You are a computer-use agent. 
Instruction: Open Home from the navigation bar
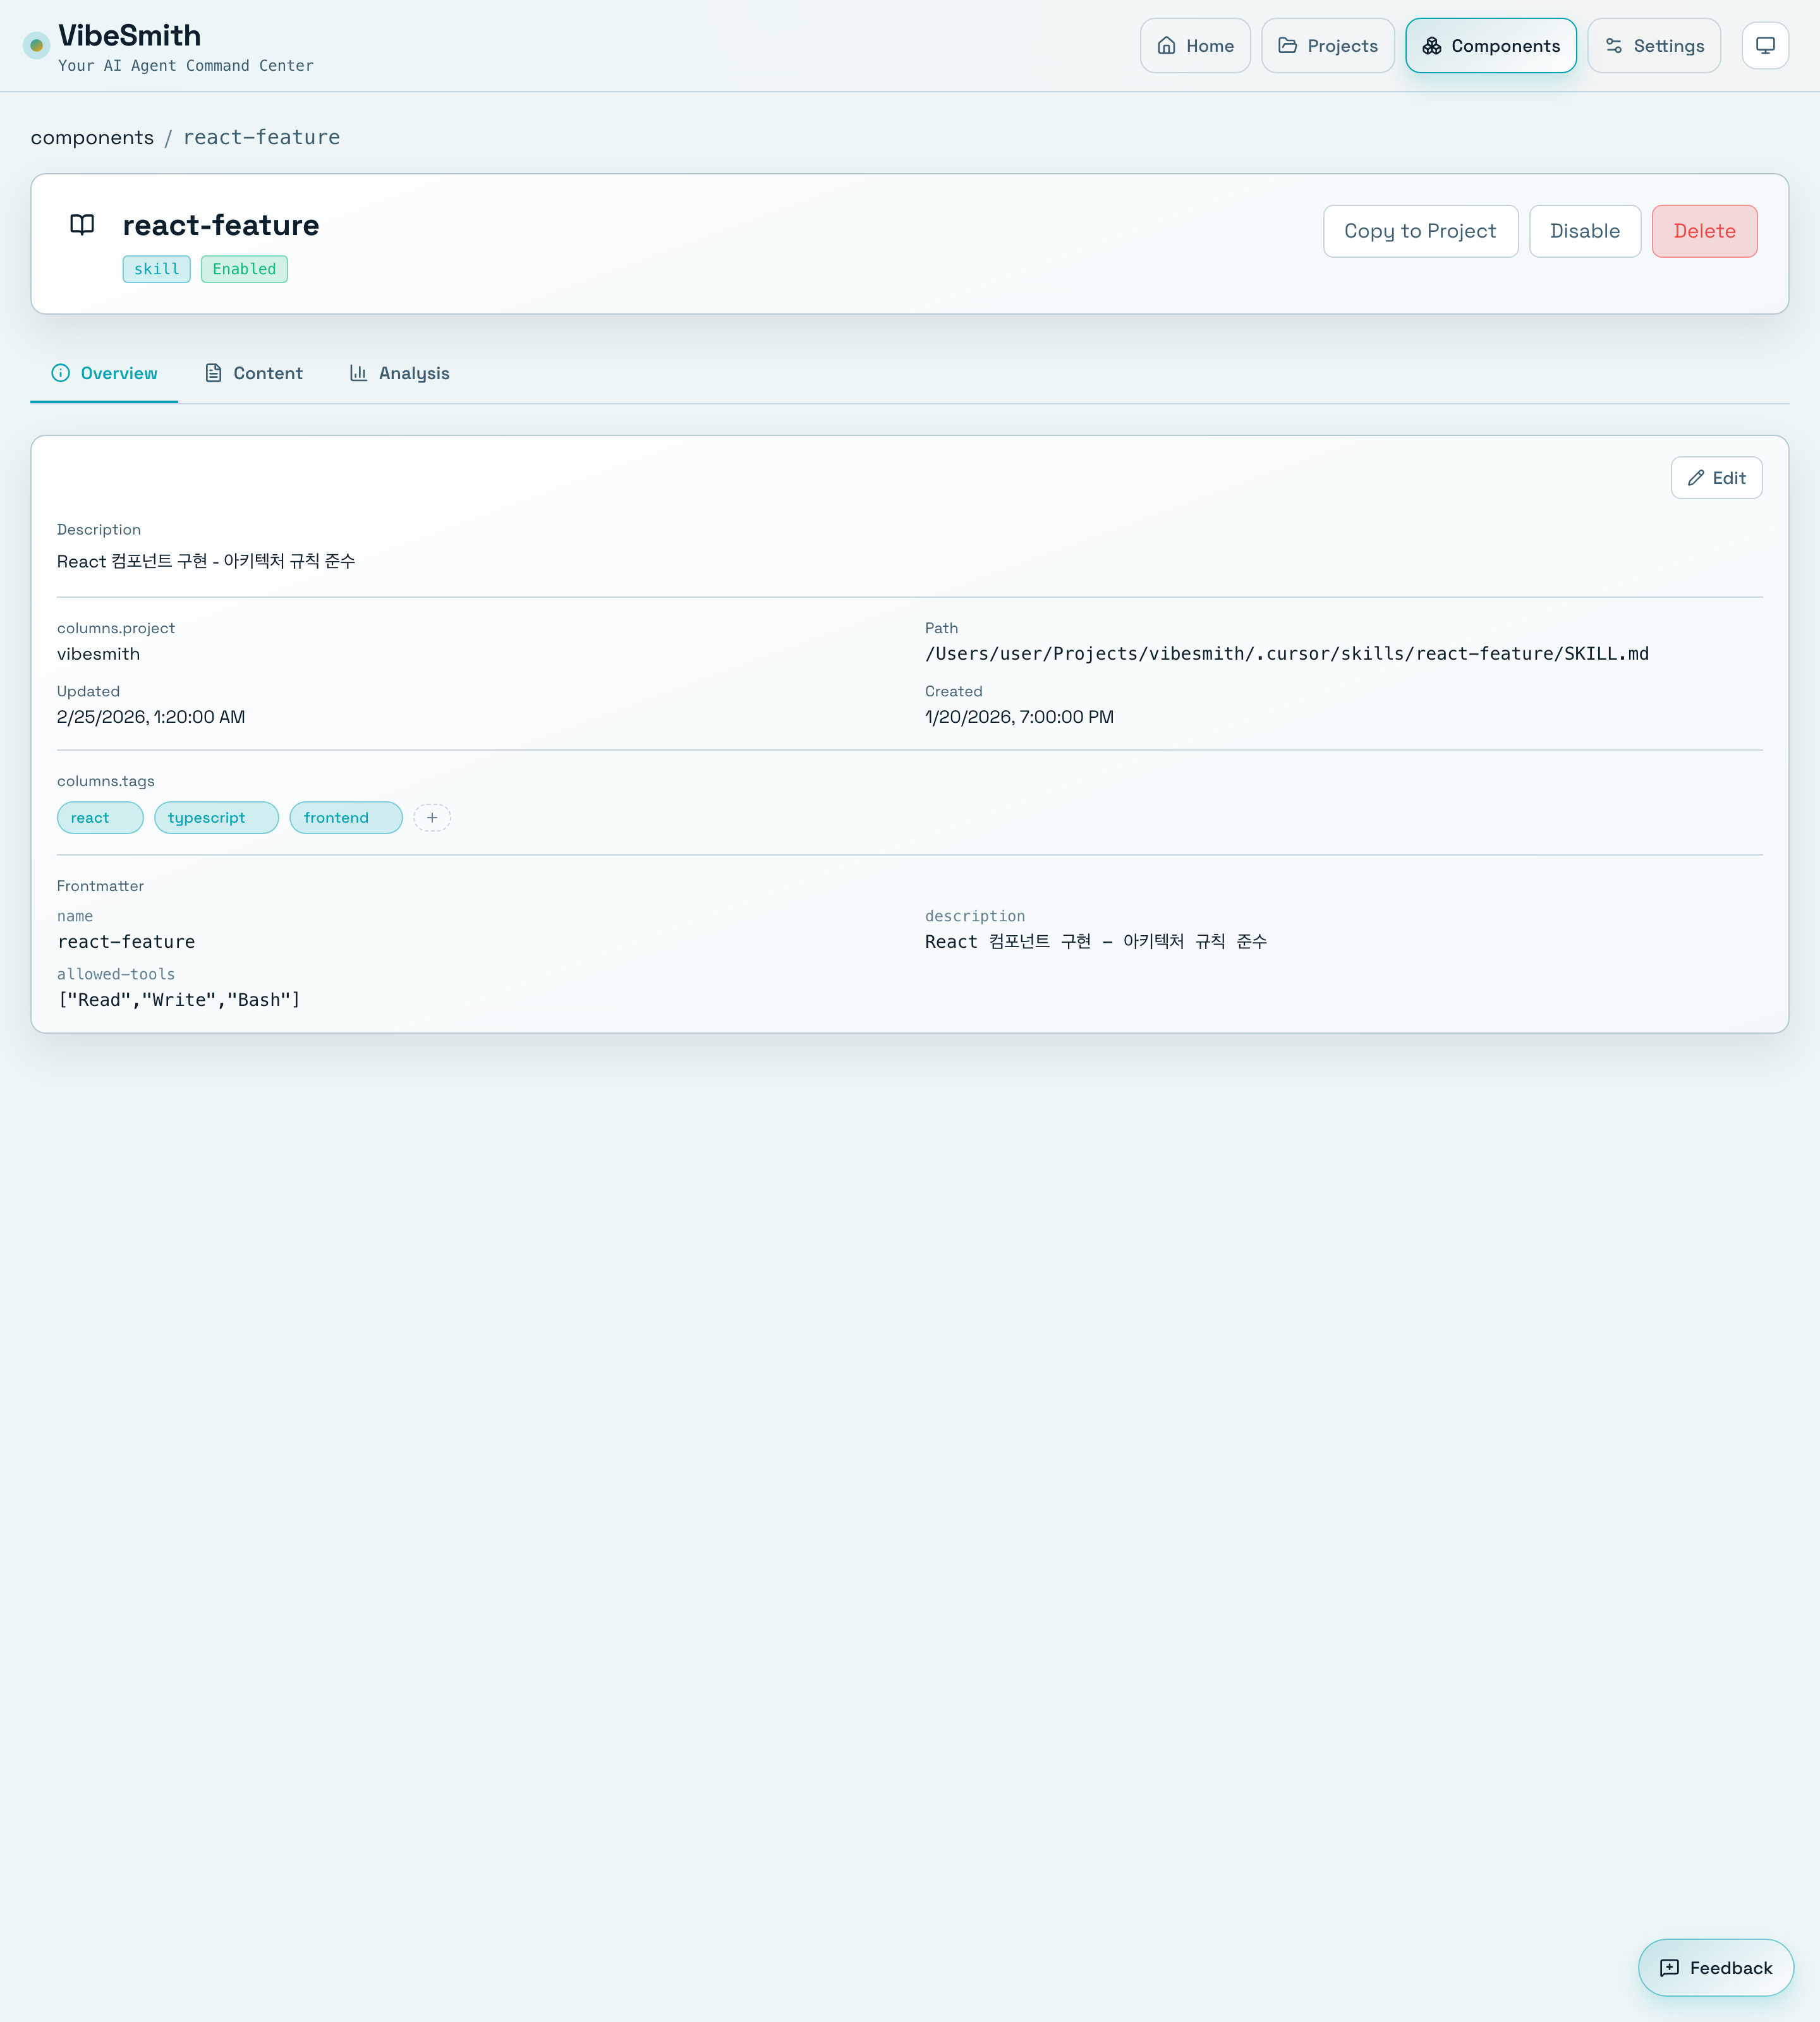pyautogui.click(x=1195, y=46)
